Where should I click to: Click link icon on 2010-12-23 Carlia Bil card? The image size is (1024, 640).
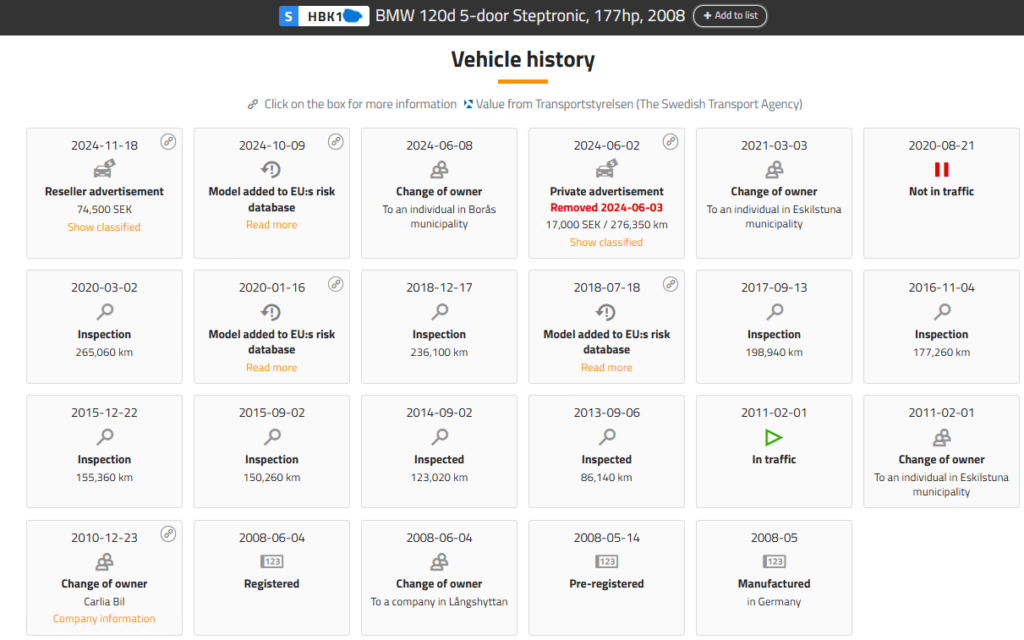click(x=168, y=534)
